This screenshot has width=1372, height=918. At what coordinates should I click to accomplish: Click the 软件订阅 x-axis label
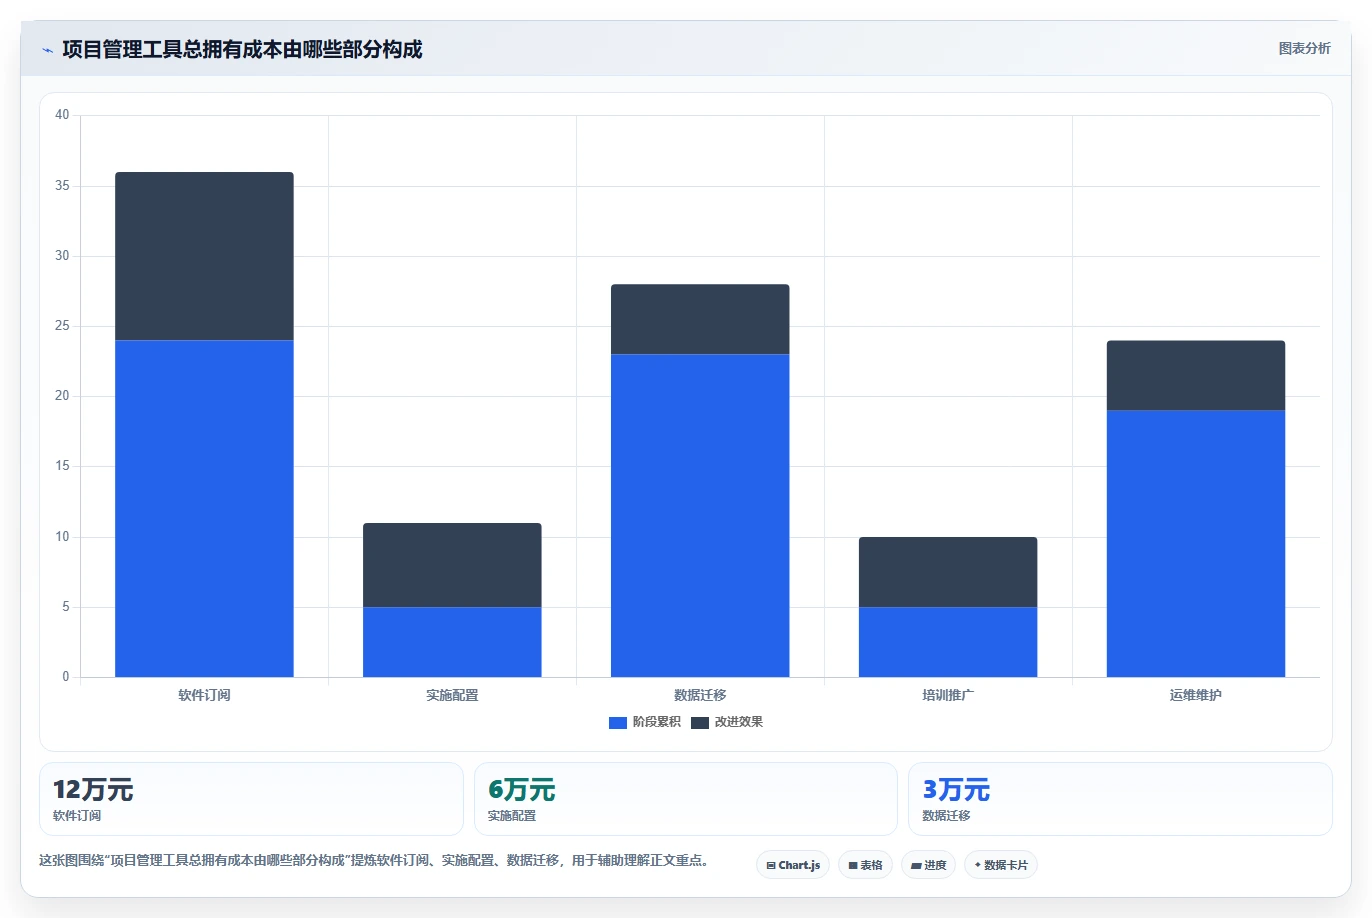point(204,695)
